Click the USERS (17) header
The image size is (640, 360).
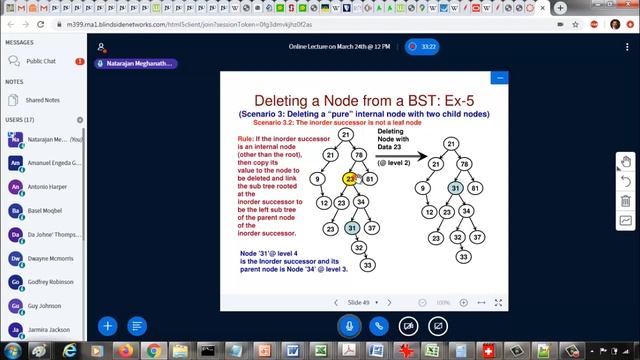[20, 120]
